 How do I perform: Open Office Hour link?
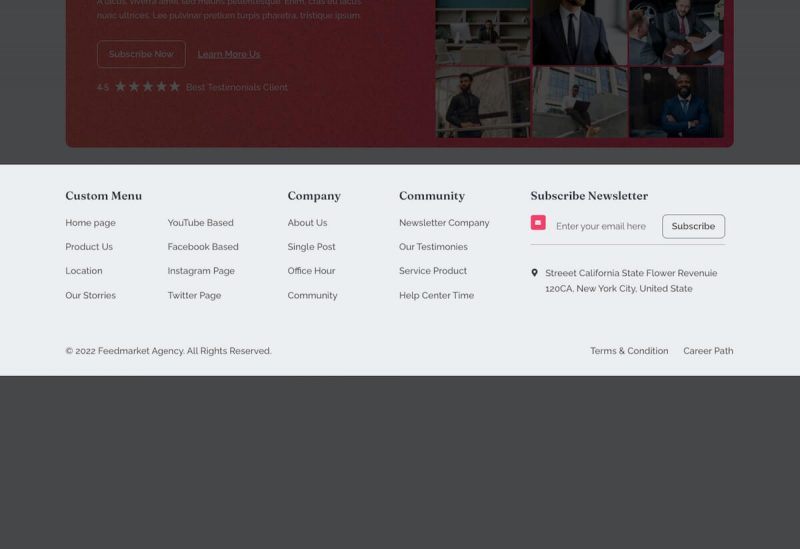pyautogui.click(x=311, y=271)
